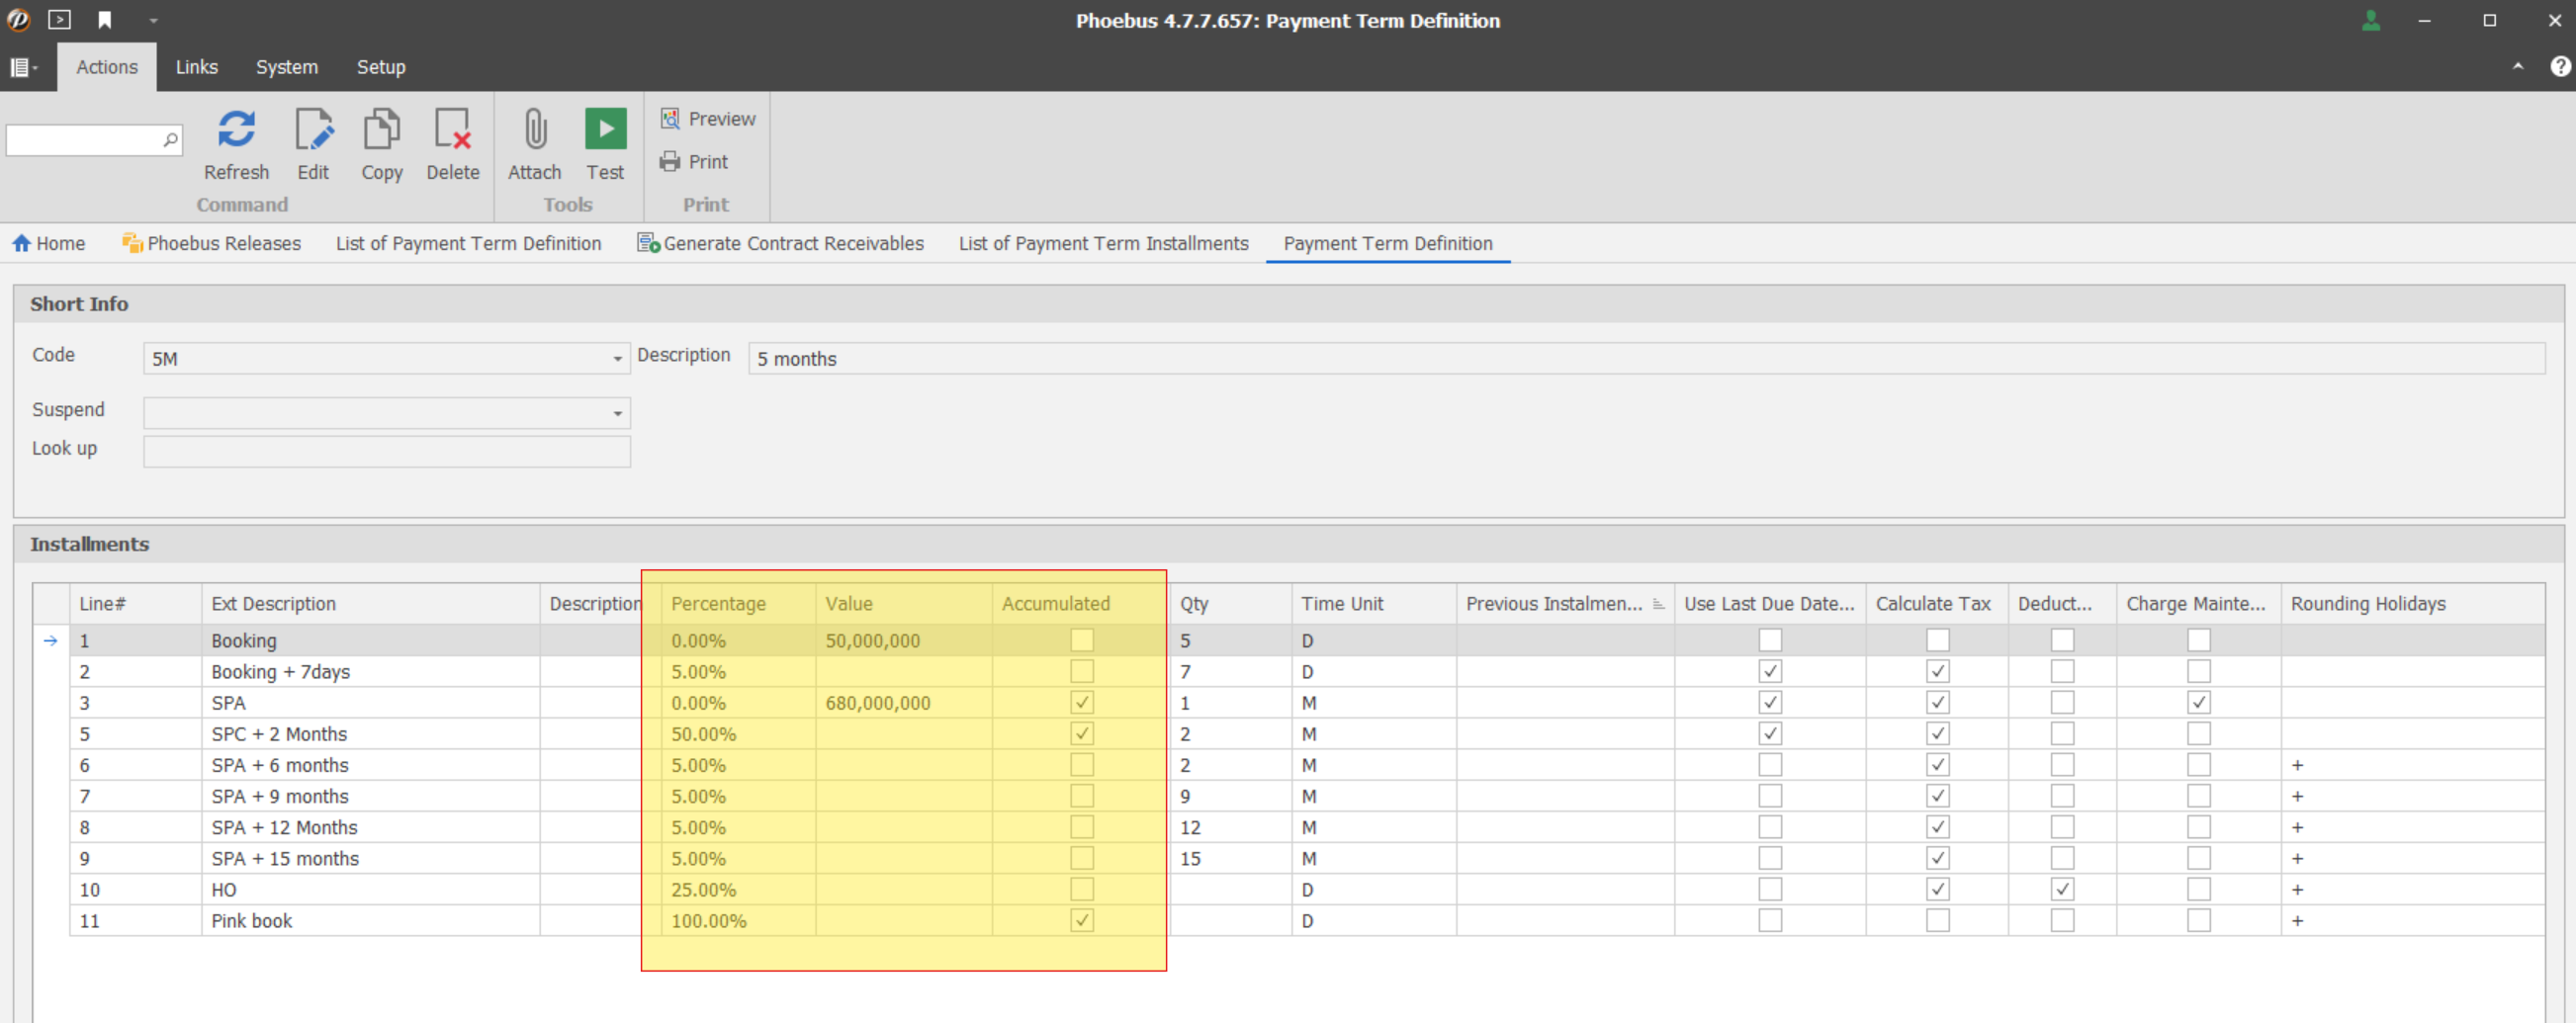Open the Links ribbon tab
The height and width of the screenshot is (1023, 2576).
coord(197,67)
